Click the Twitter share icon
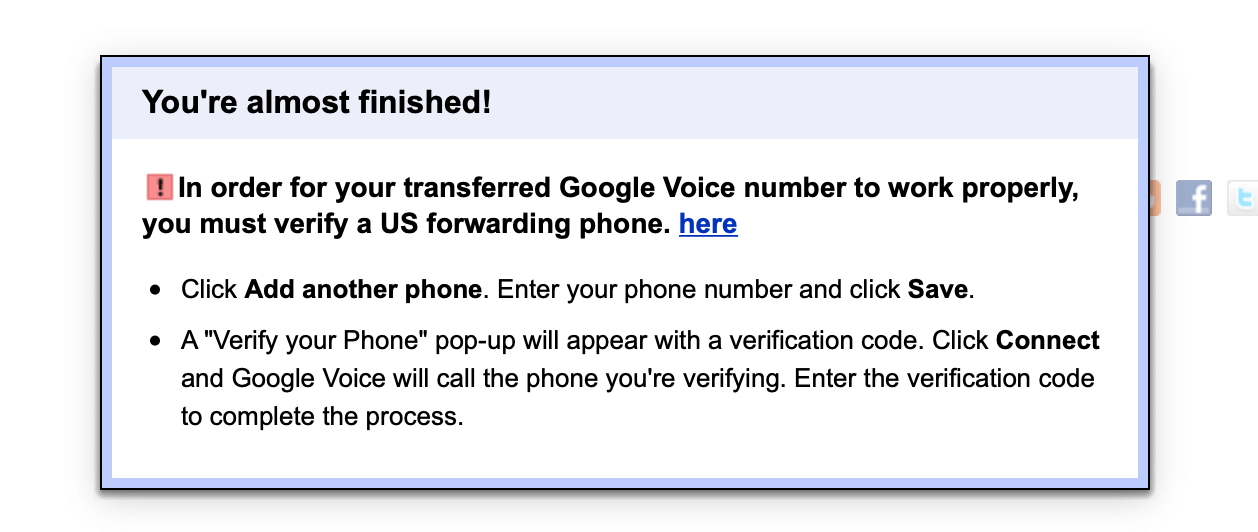 pos(1243,197)
